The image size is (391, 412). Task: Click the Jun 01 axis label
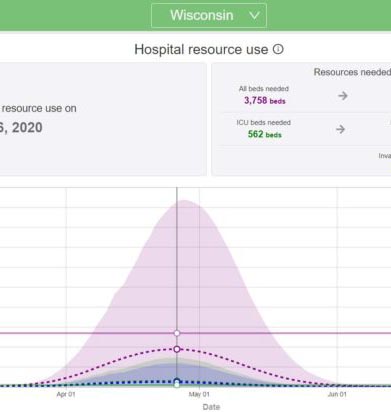click(337, 394)
